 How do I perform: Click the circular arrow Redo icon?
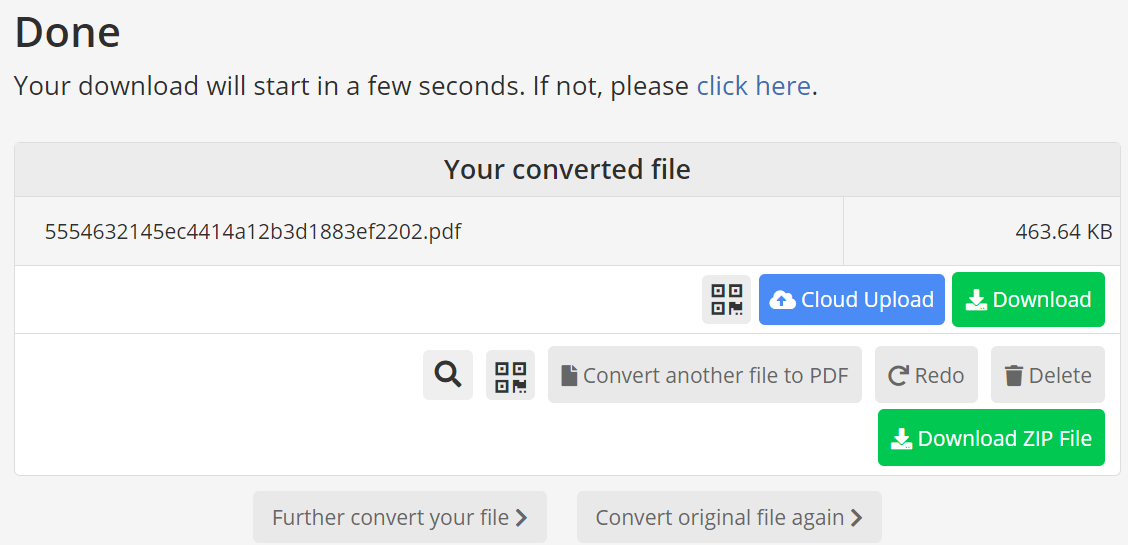pyautogui.click(x=898, y=376)
